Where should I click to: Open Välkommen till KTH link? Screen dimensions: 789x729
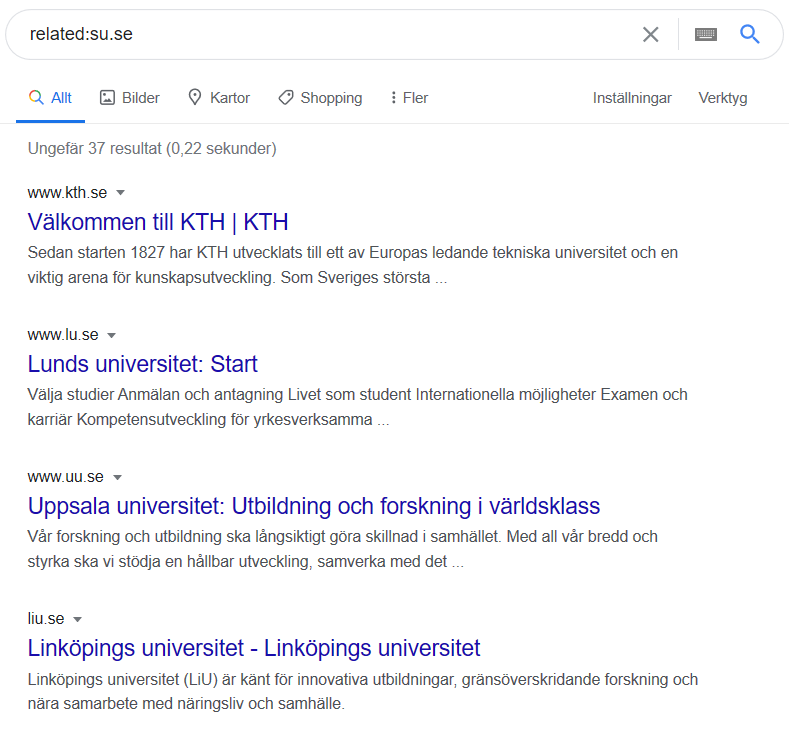(158, 222)
